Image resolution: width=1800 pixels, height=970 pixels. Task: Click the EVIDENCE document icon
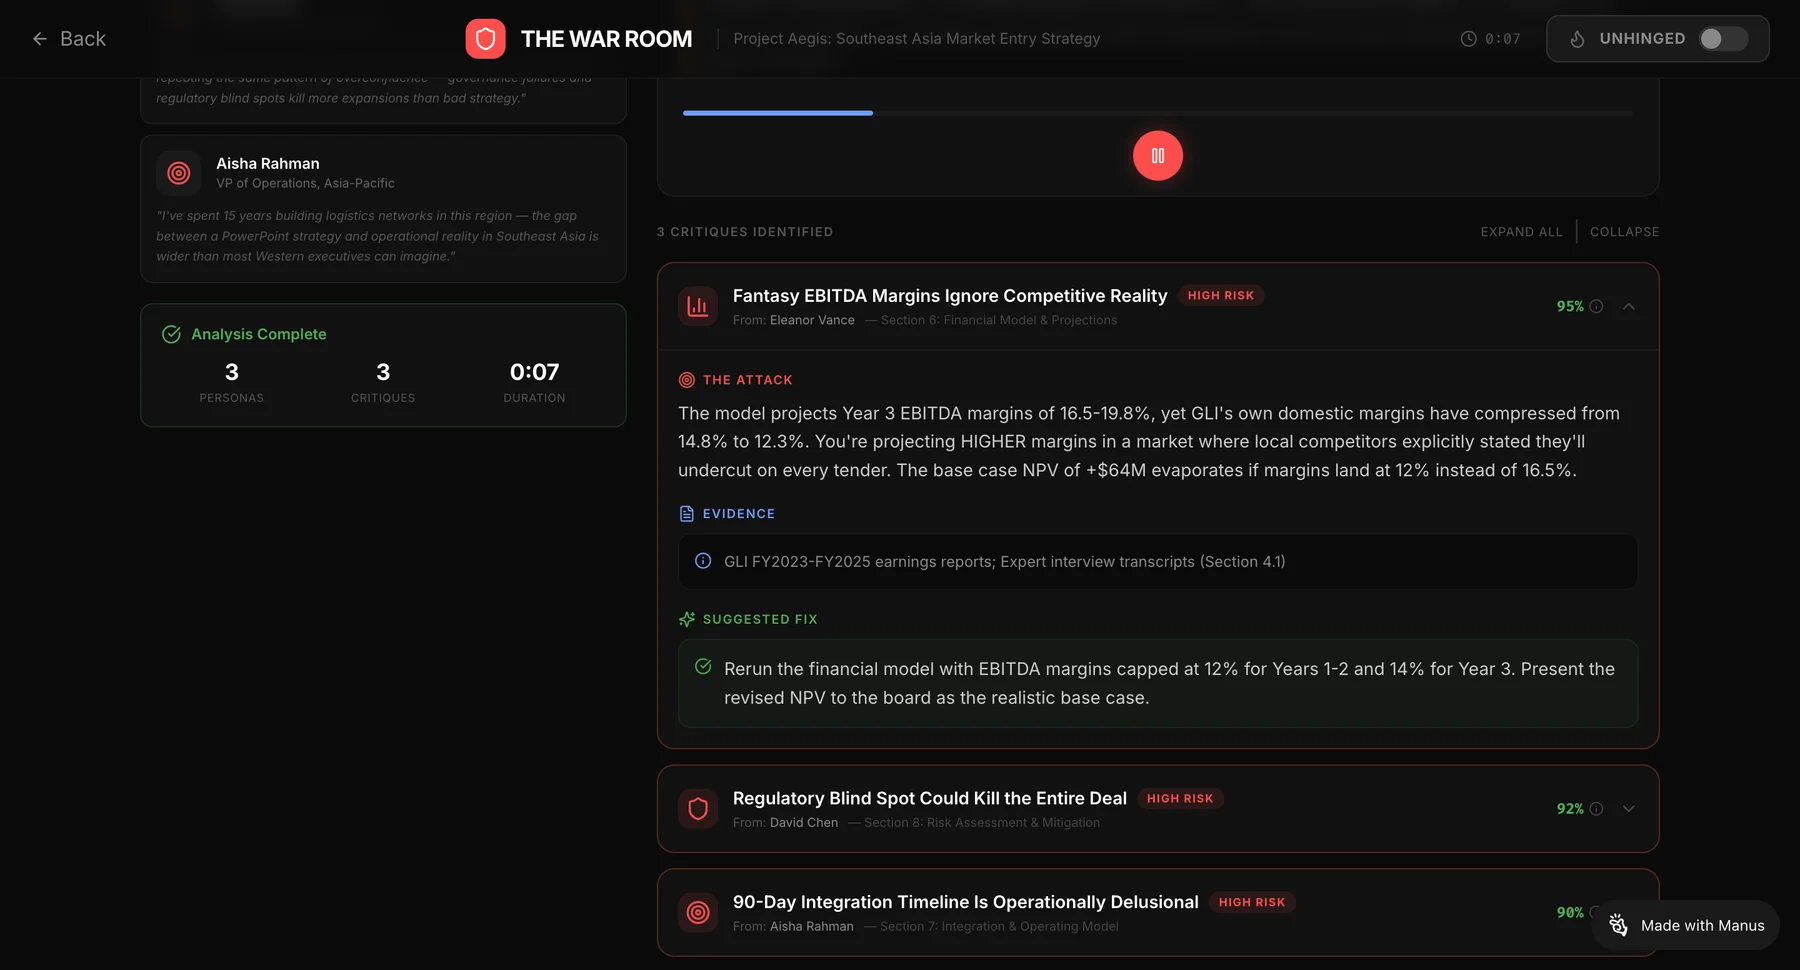687,514
